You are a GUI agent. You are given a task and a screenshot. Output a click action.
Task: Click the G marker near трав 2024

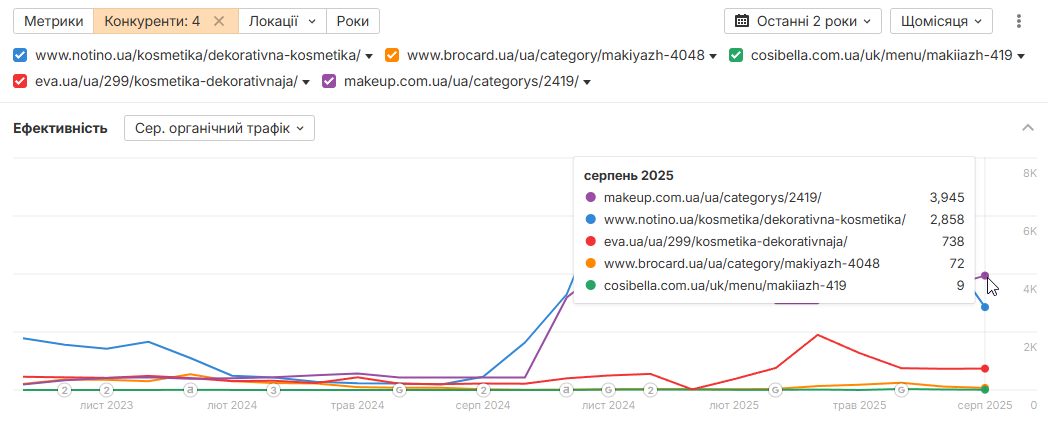[x=399, y=389]
